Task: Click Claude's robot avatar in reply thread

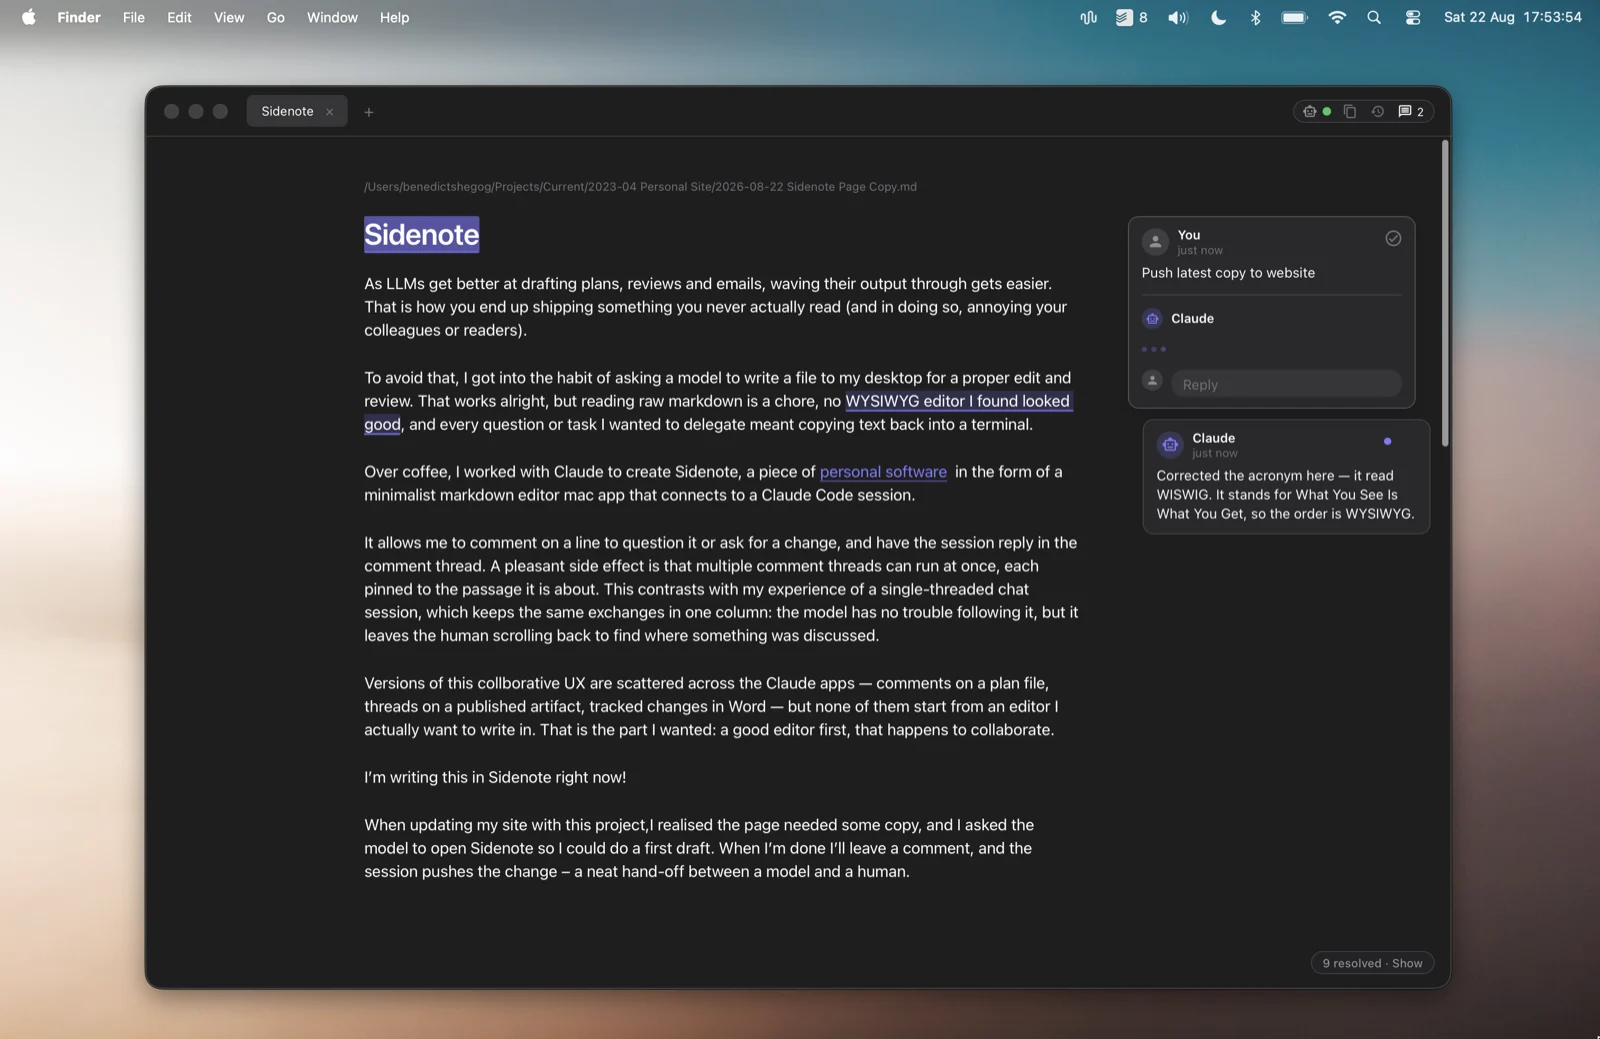Action: (1152, 318)
